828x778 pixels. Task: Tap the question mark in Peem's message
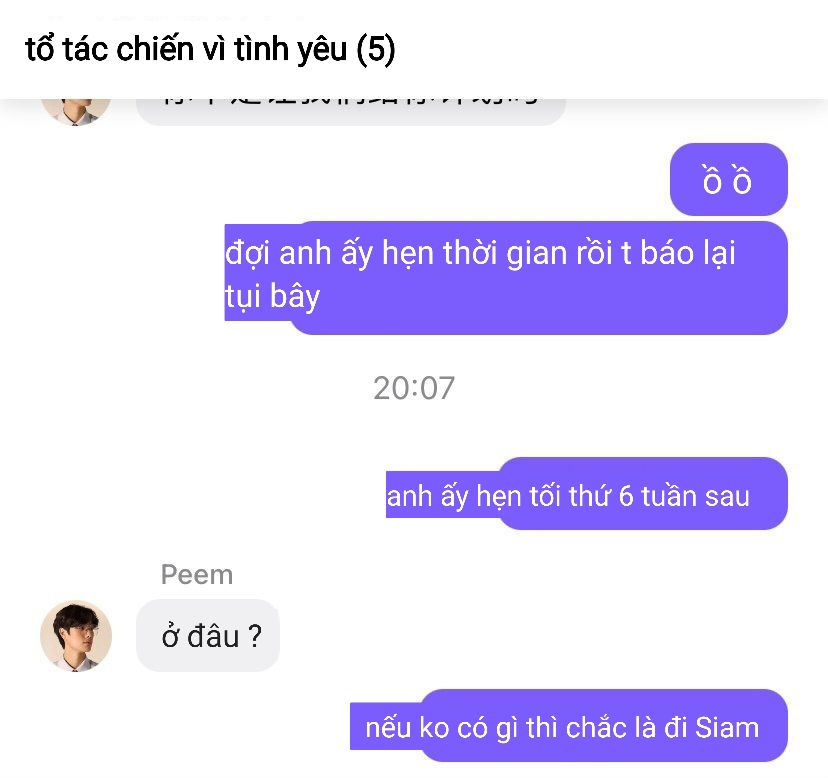click(254, 635)
